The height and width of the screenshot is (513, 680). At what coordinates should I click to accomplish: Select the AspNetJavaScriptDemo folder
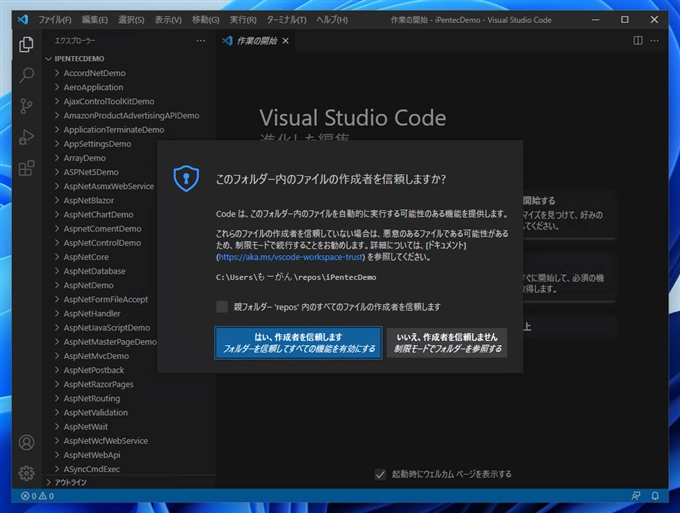pos(107,328)
